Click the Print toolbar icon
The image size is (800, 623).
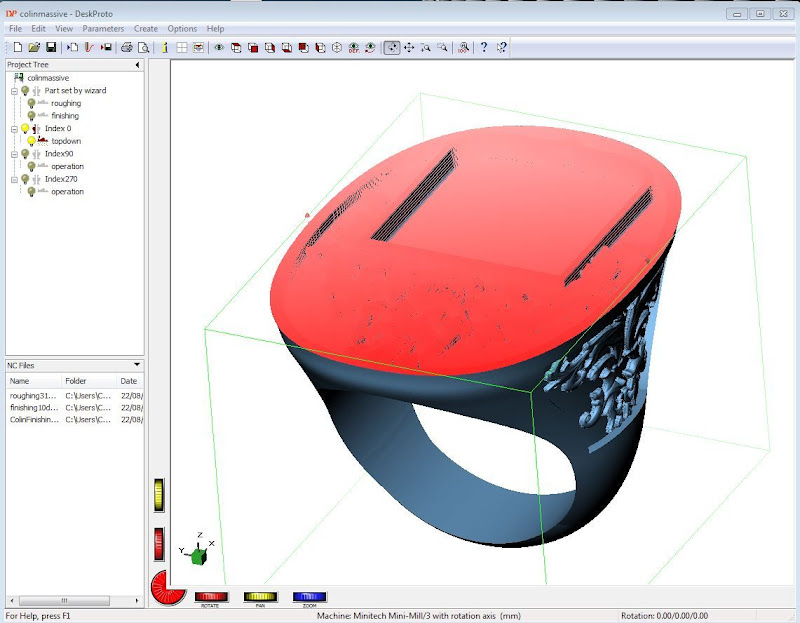tap(127, 47)
